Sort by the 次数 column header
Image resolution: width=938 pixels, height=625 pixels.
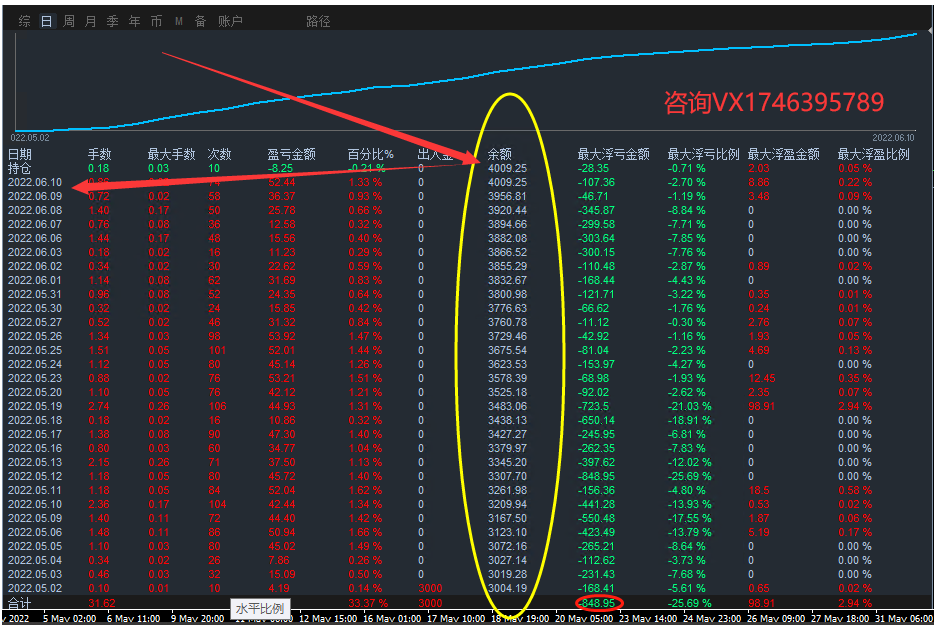(x=220, y=154)
